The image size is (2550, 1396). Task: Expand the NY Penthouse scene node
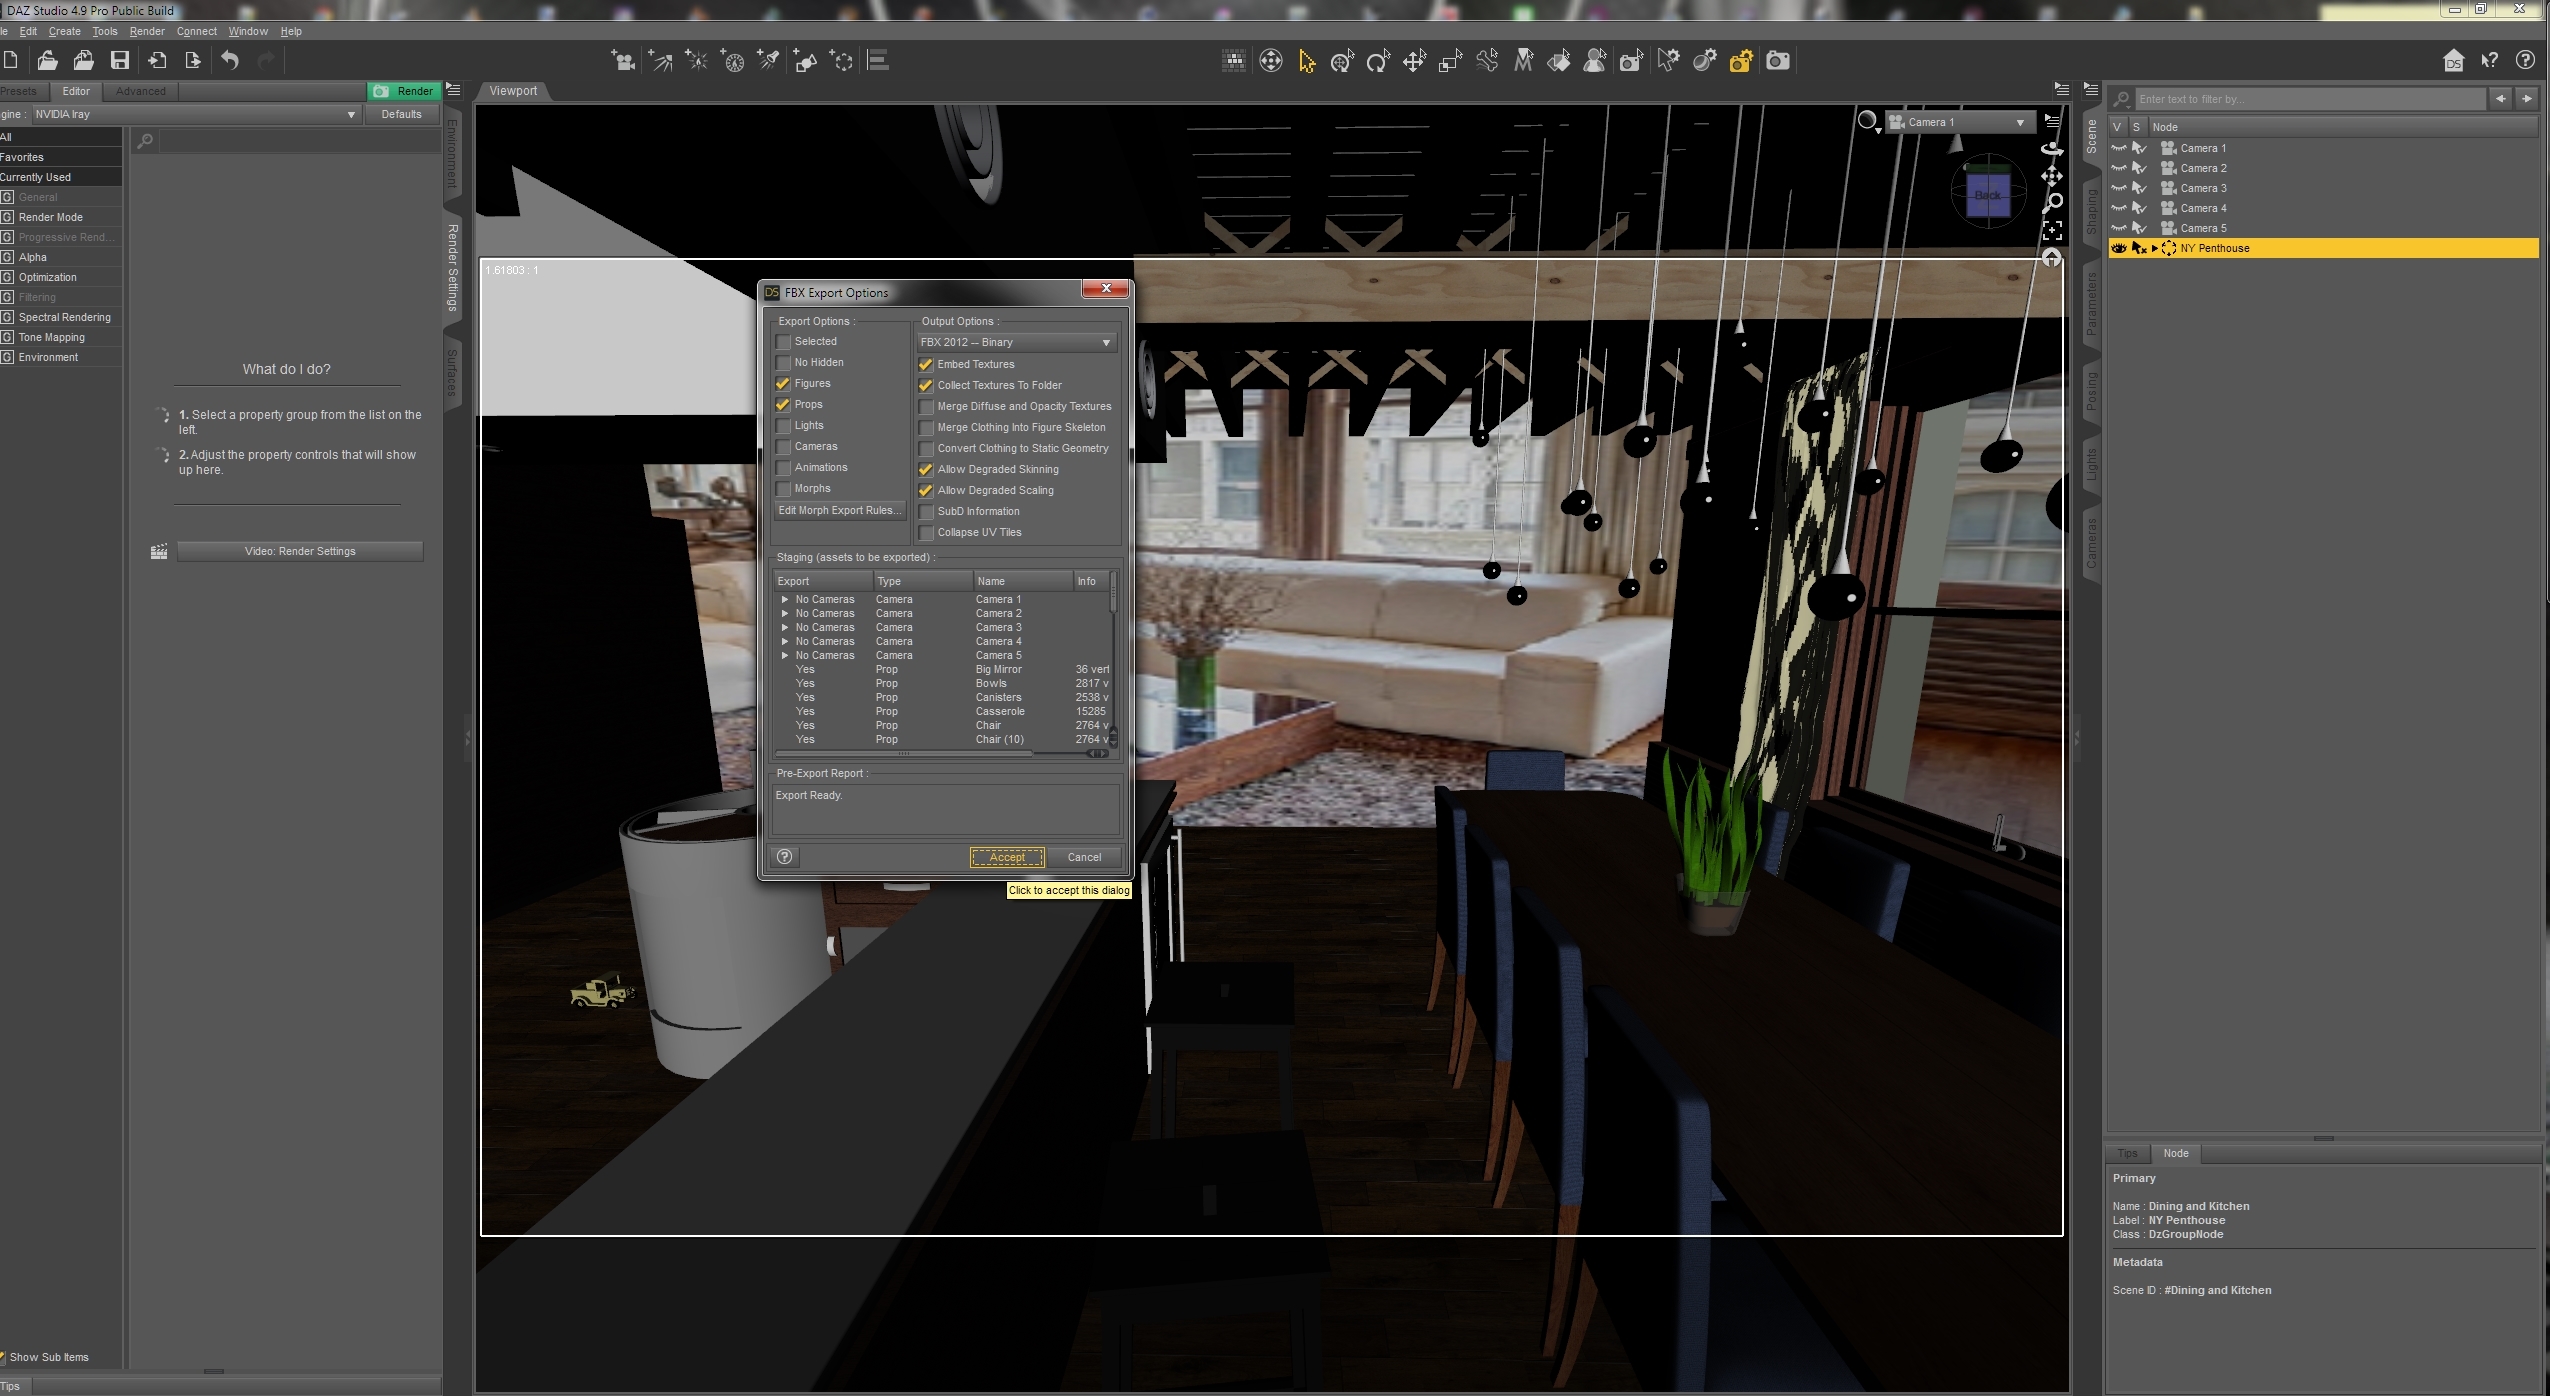2155,248
